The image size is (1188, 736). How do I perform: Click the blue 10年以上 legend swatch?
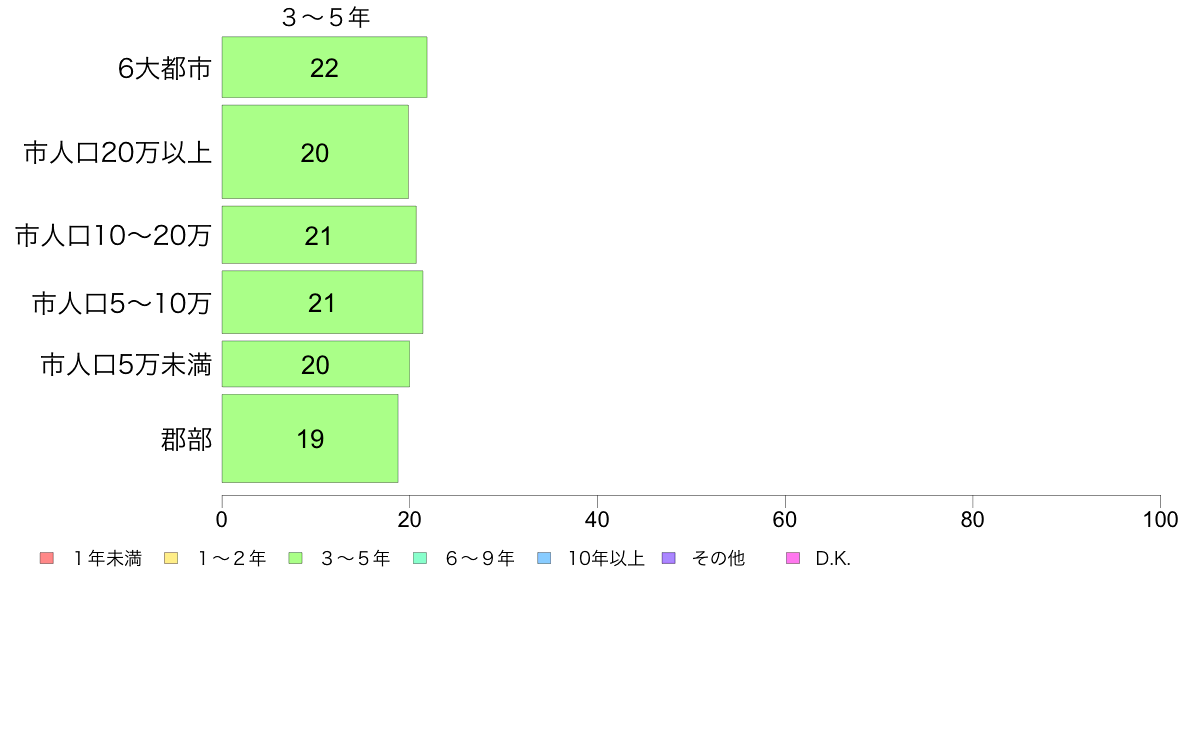(544, 559)
